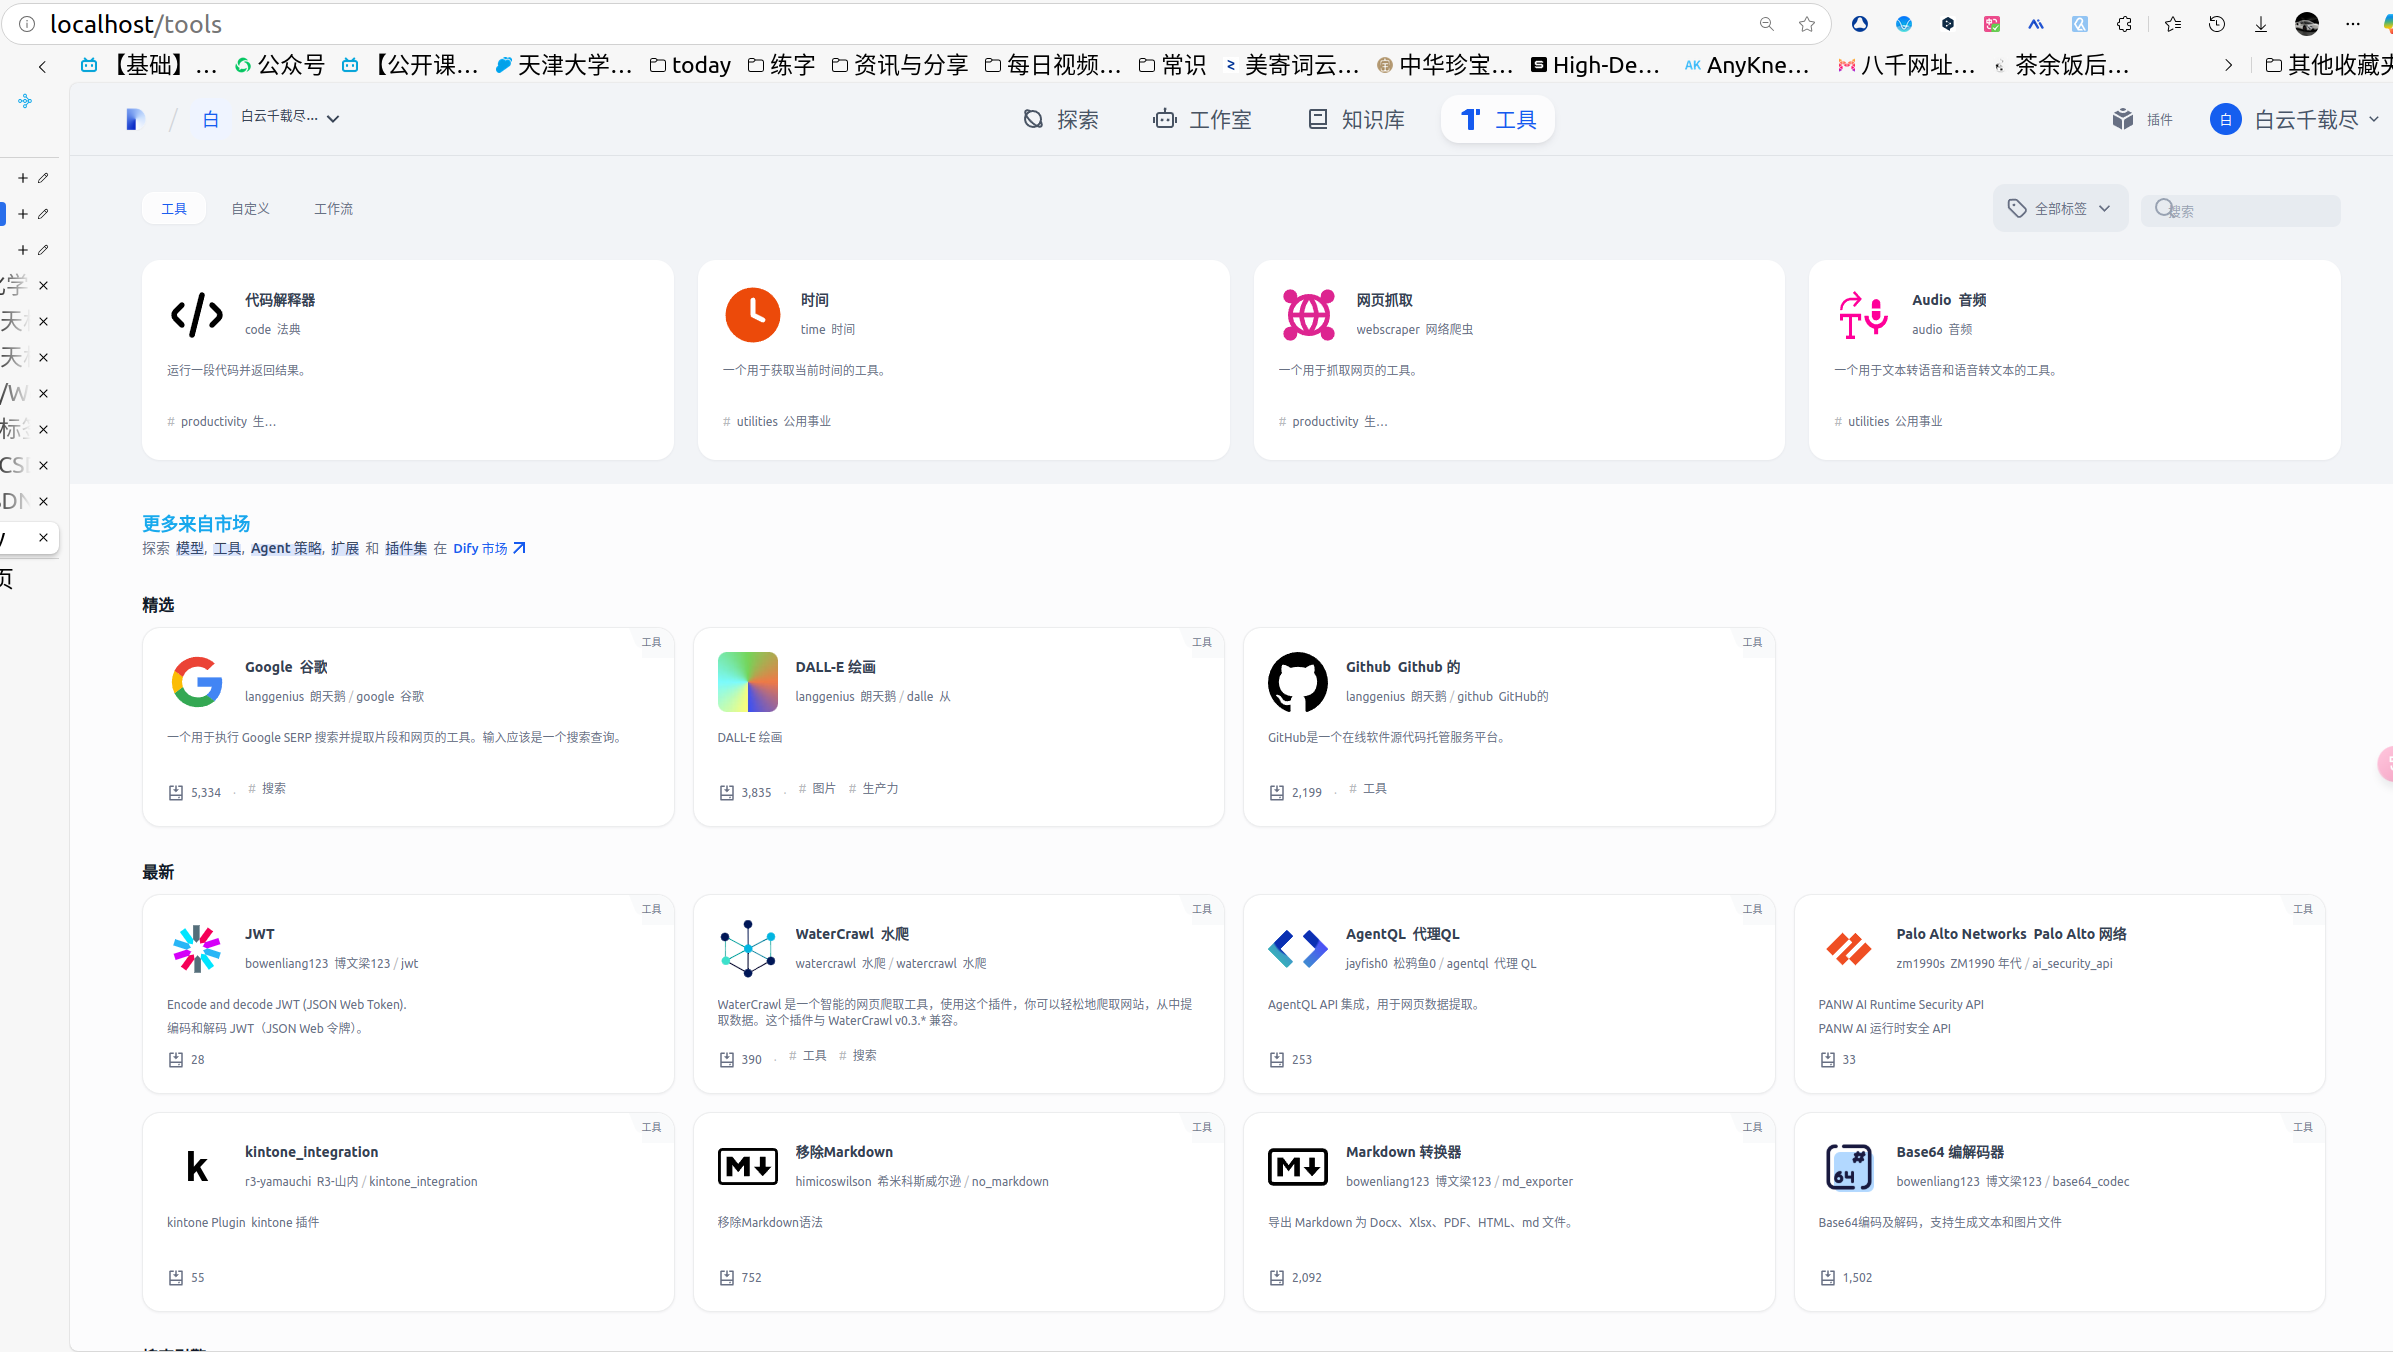
Task: Expand the user account menu chevron
Action: pos(2374,119)
